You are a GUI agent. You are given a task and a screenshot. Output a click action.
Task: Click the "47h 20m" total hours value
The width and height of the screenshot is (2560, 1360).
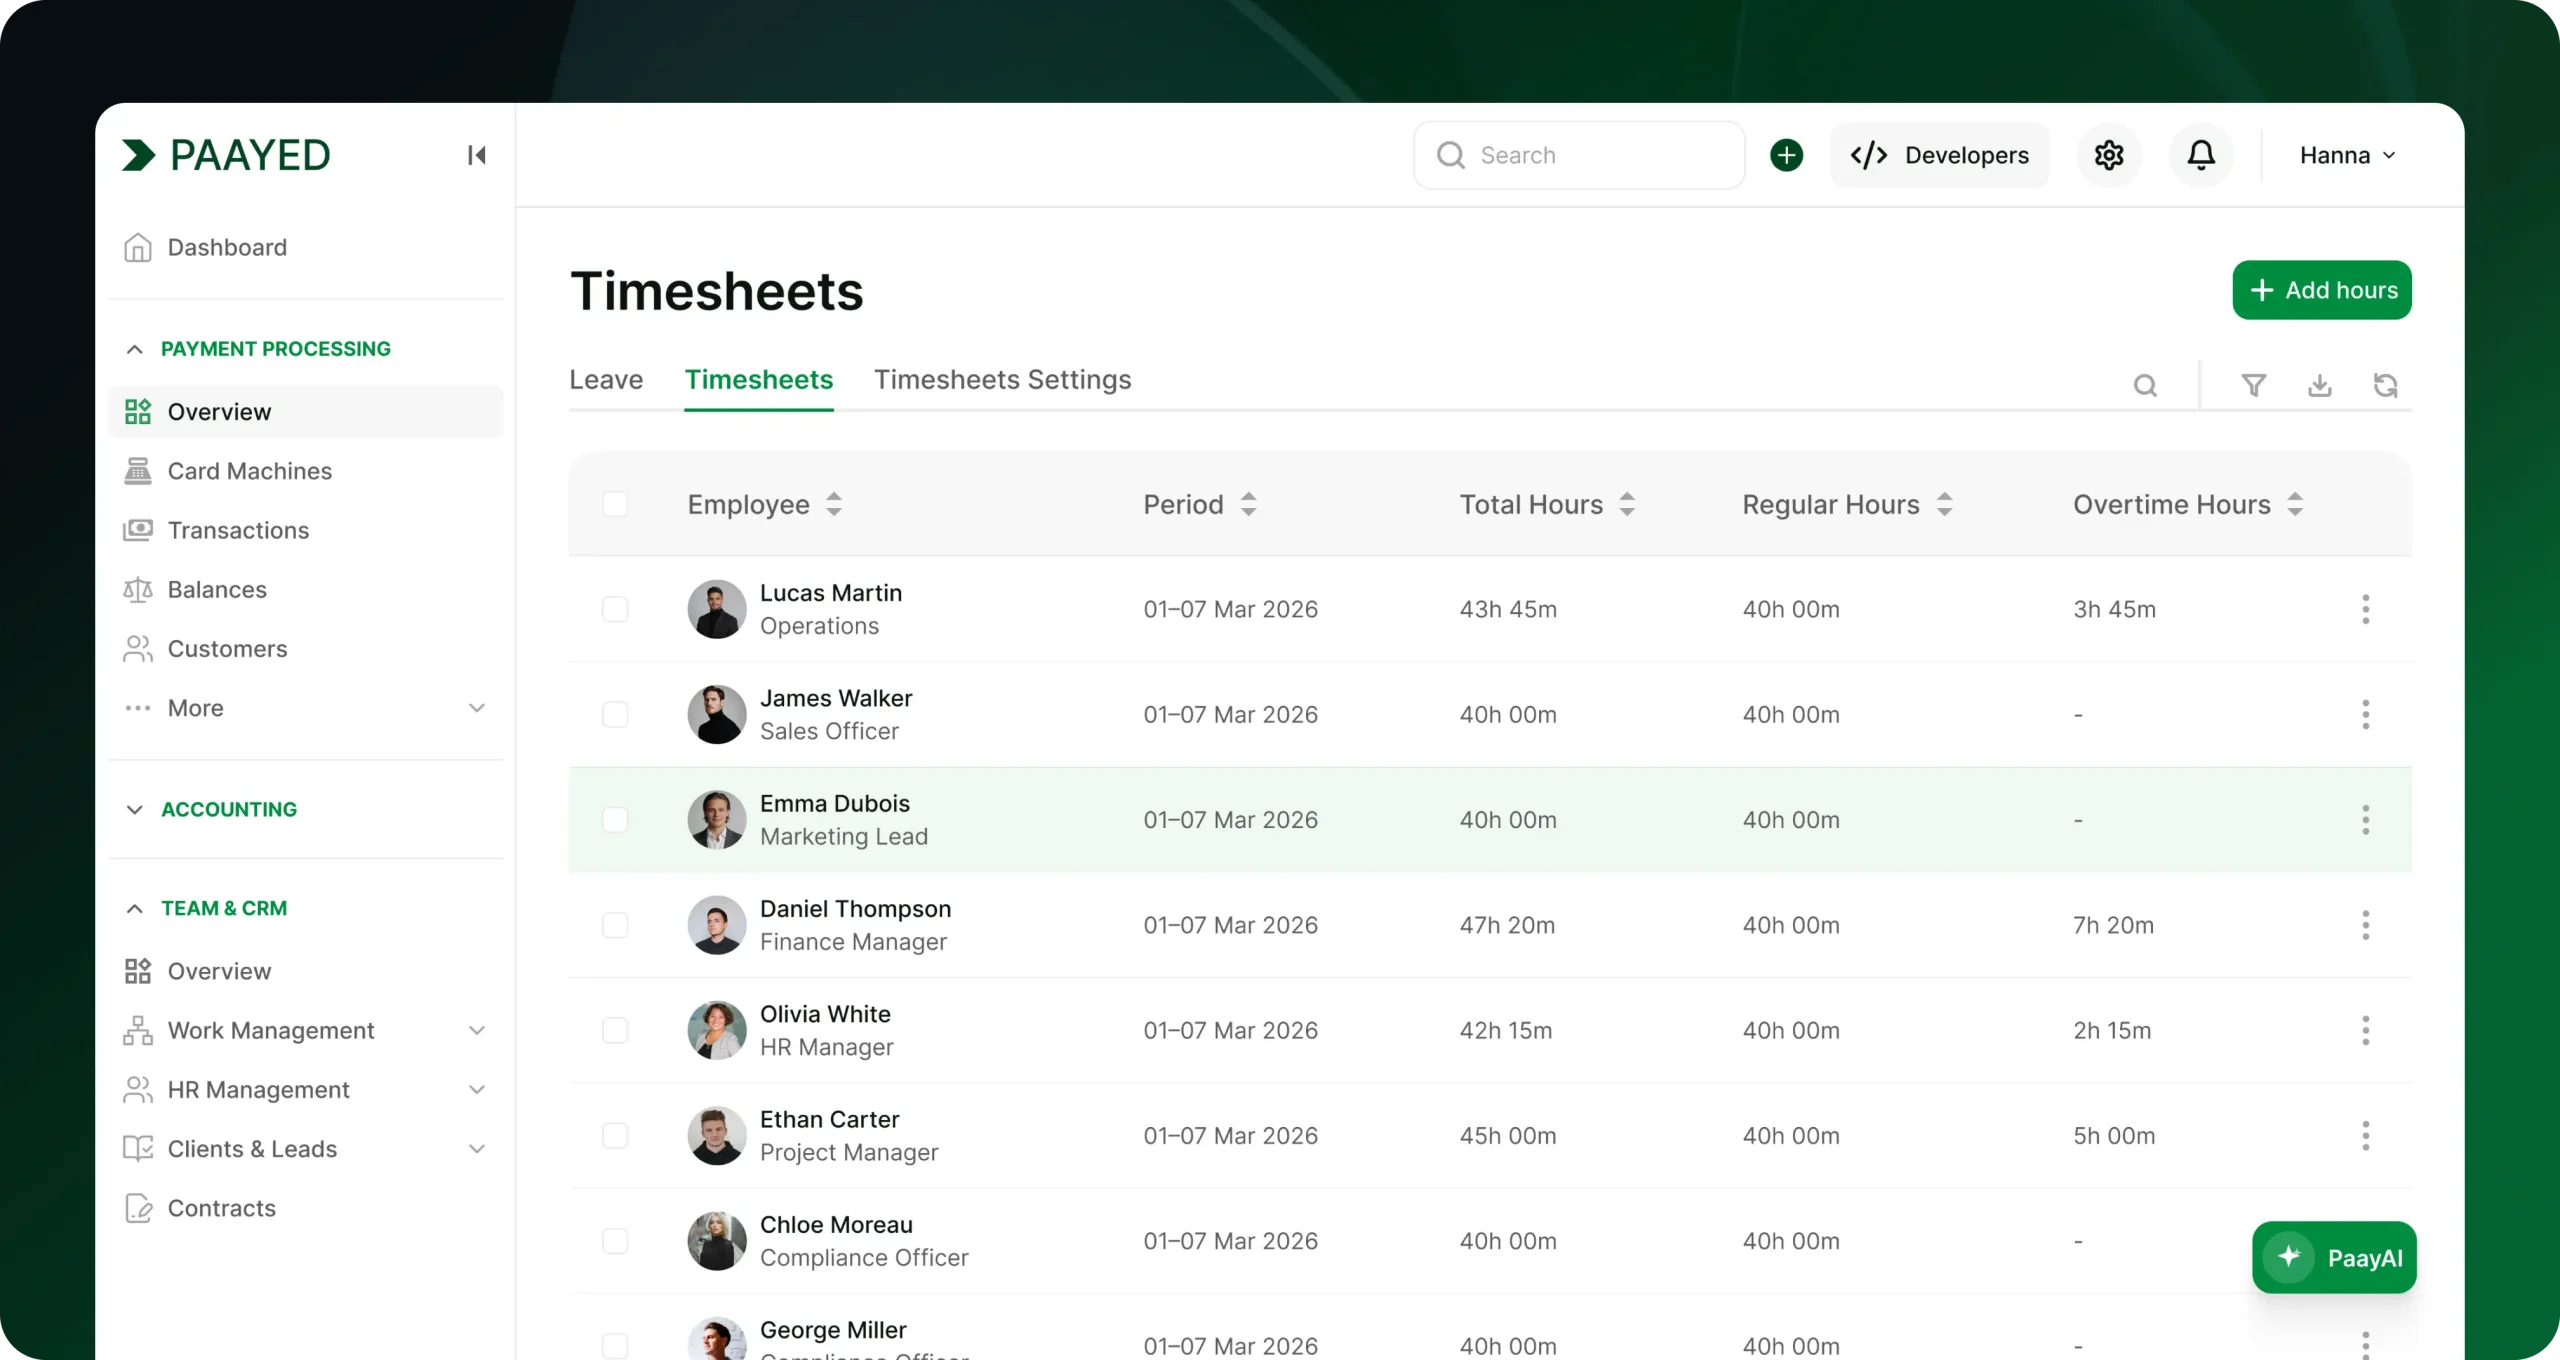1507,925
